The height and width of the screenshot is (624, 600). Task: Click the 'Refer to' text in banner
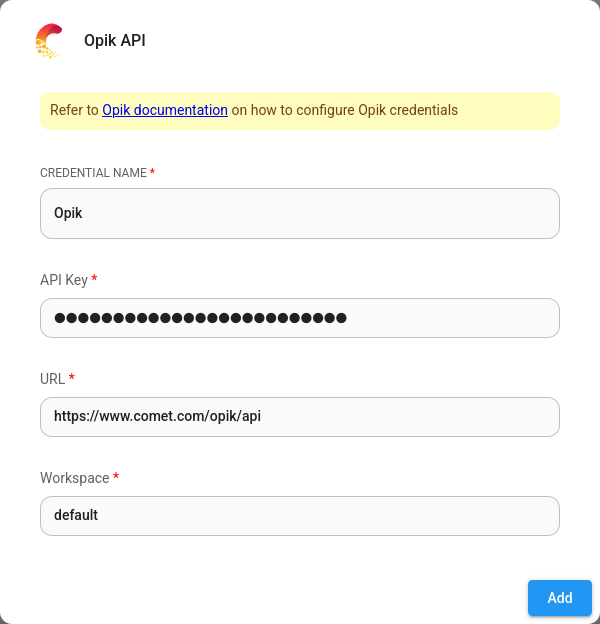pyautogui.click(x=75, y=110)
